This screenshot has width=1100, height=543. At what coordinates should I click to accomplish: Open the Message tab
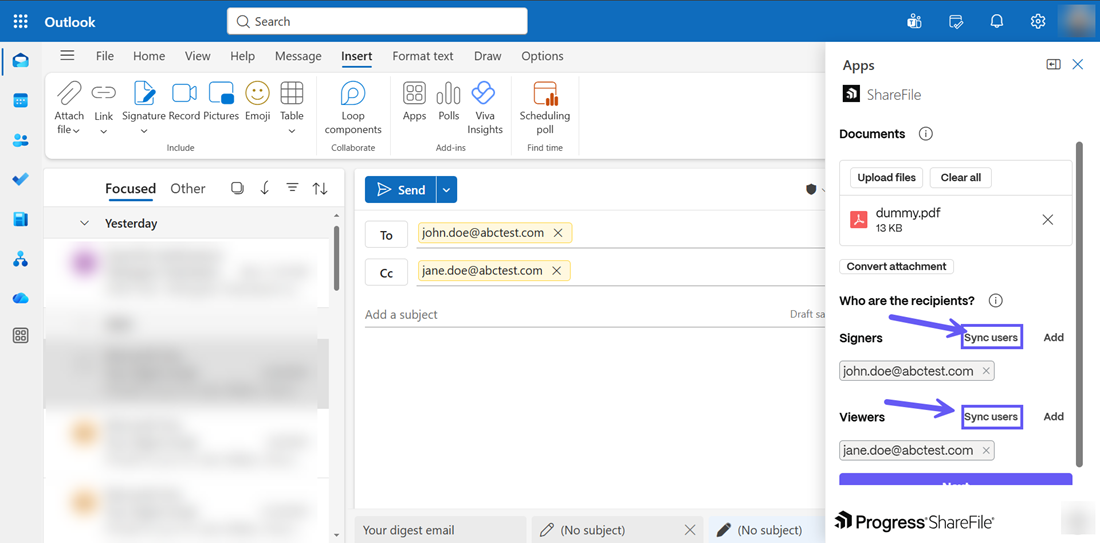(298, 56)
